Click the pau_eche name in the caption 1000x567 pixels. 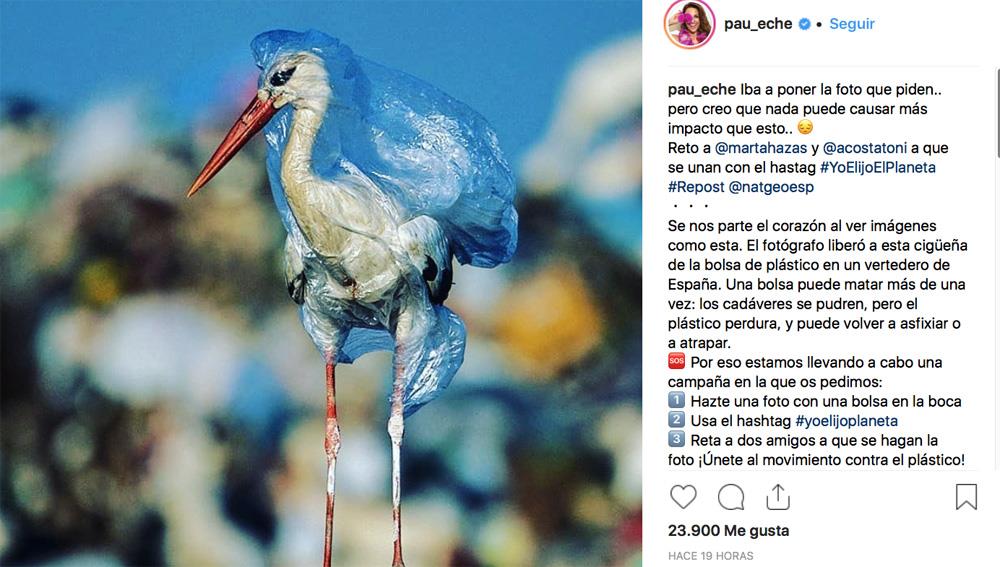702,90
